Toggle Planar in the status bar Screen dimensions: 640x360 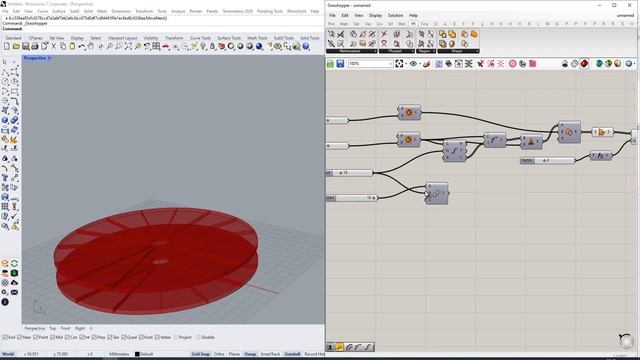pyautogui.click(x=234, y=354)
